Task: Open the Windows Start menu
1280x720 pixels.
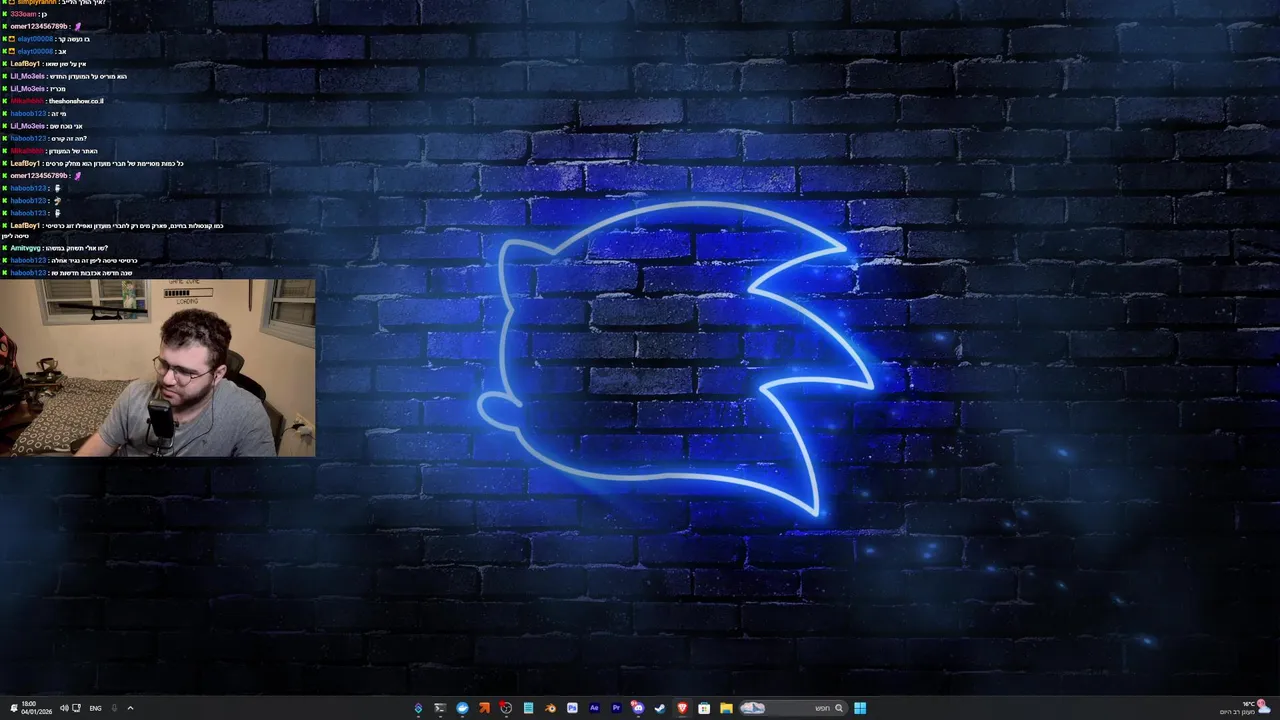Action: pyautogui.click(x=860, y=708)
